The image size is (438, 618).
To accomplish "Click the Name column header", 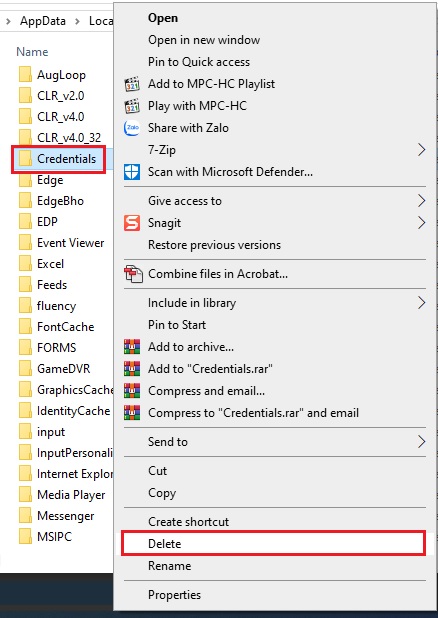I will 32,52.
